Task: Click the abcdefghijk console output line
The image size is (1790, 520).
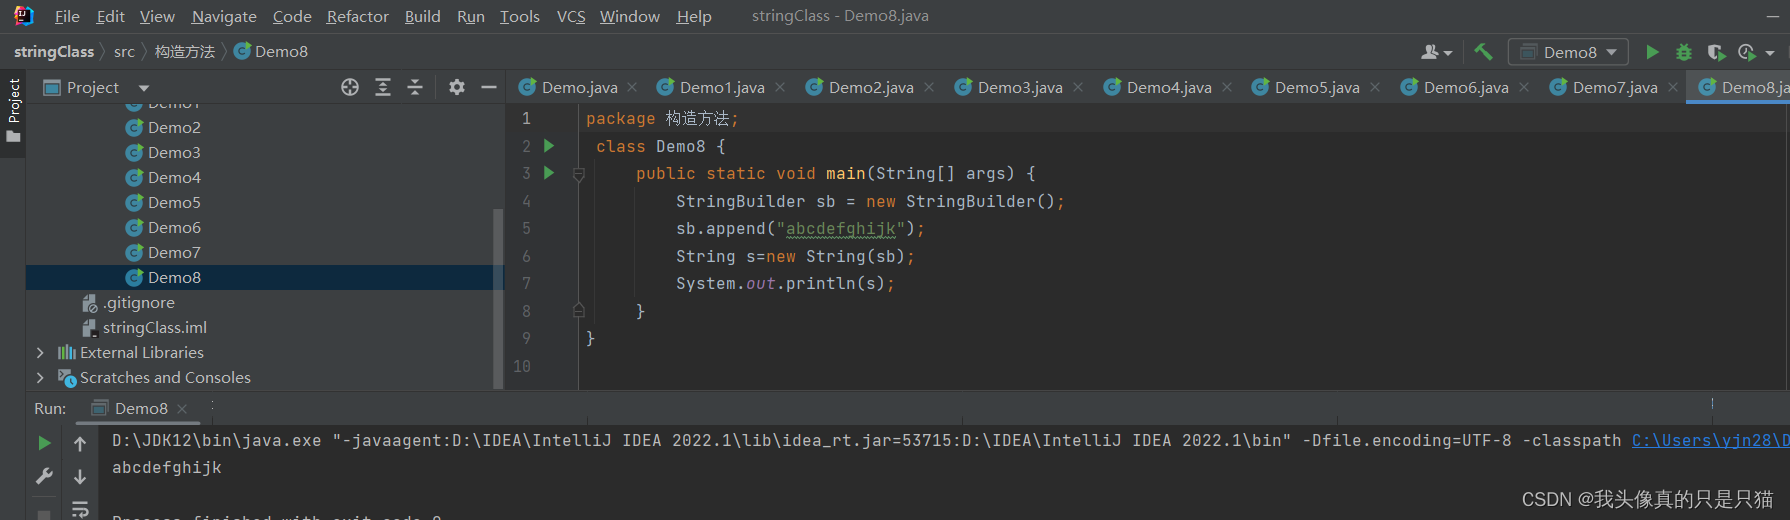Action: pos(167,468)
